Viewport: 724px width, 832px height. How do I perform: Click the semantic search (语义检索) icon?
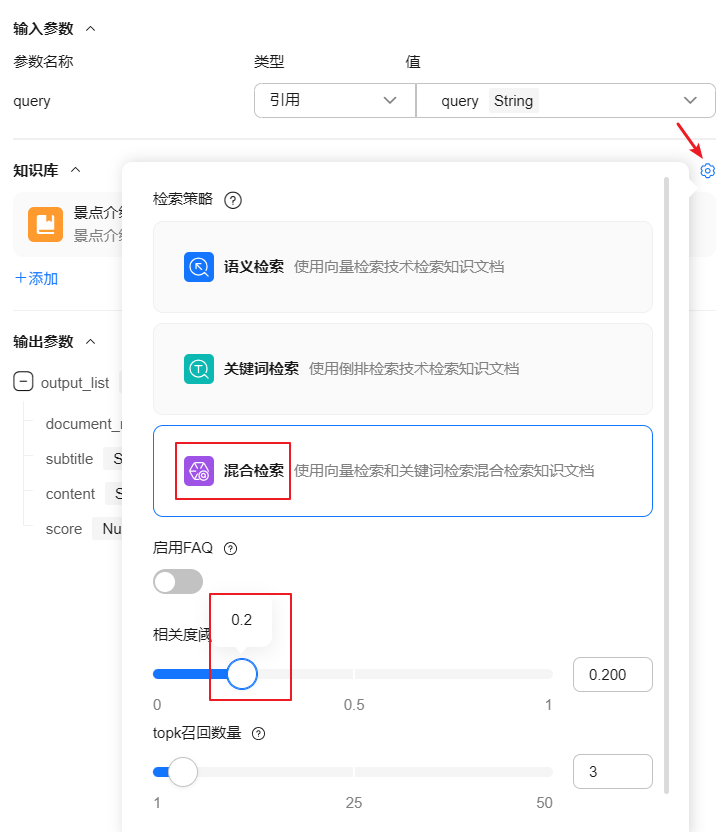point(199,267)
